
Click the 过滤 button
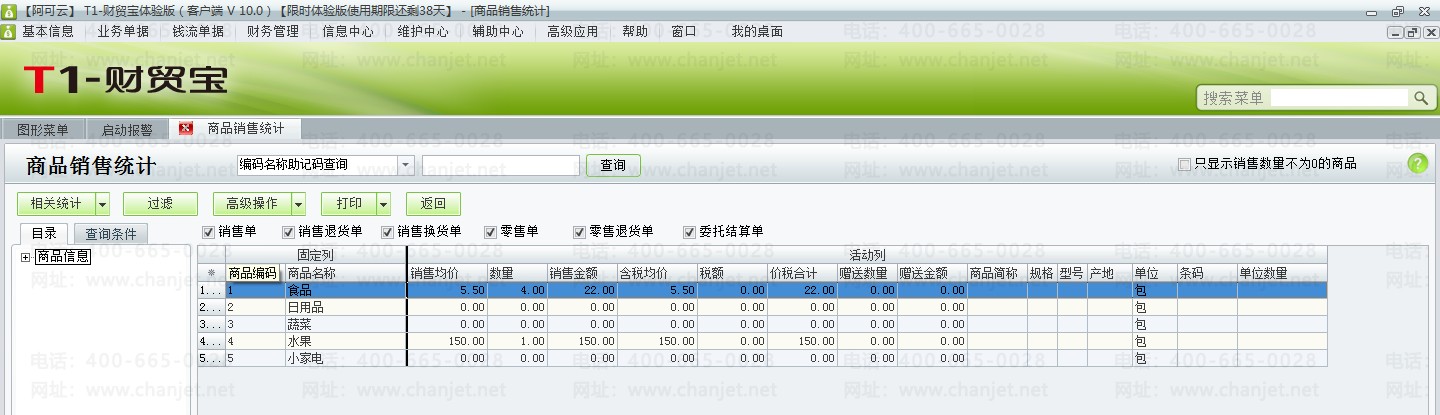click(160, 204)
